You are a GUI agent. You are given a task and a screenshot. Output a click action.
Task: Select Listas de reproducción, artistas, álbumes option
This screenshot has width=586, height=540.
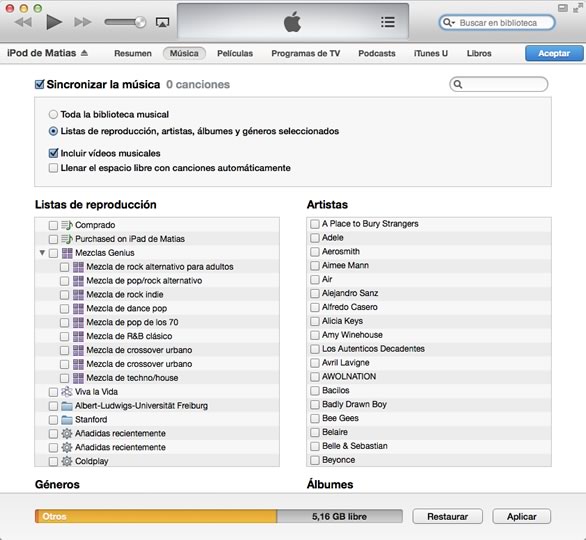53,131
